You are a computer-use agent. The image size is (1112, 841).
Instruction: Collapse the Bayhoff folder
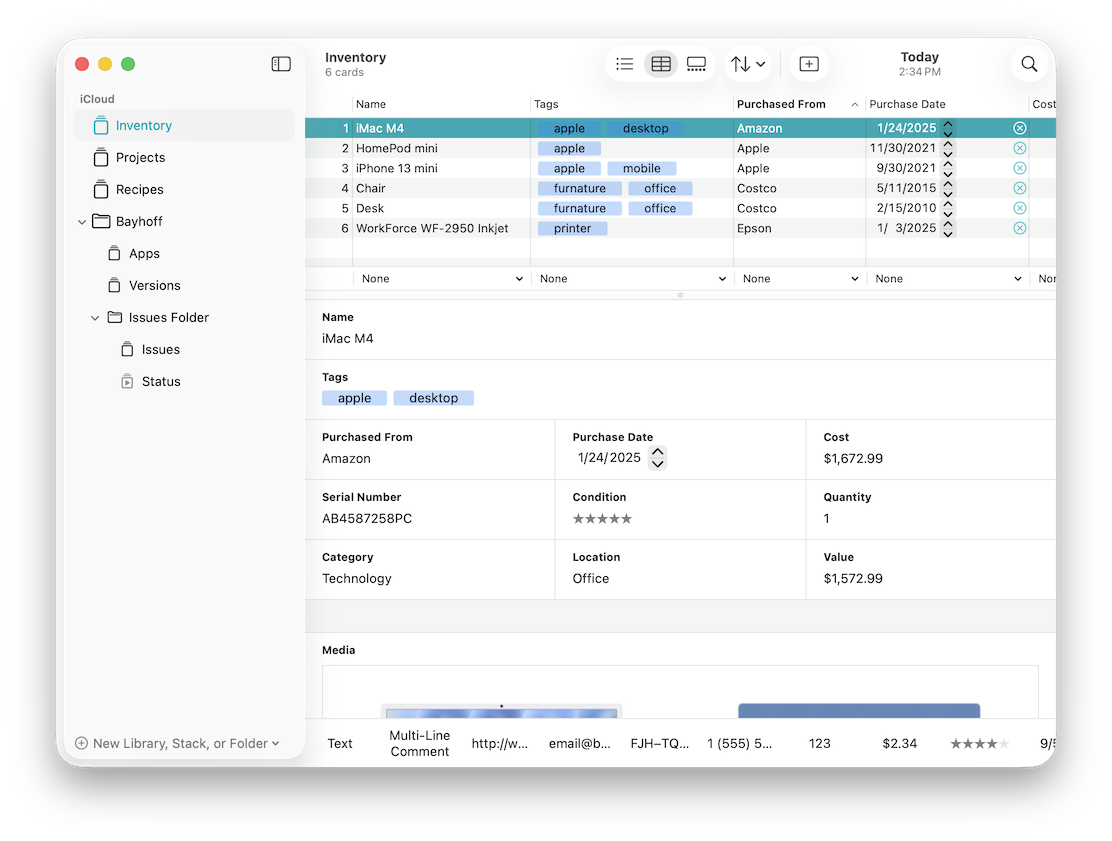tap(82, 221)
